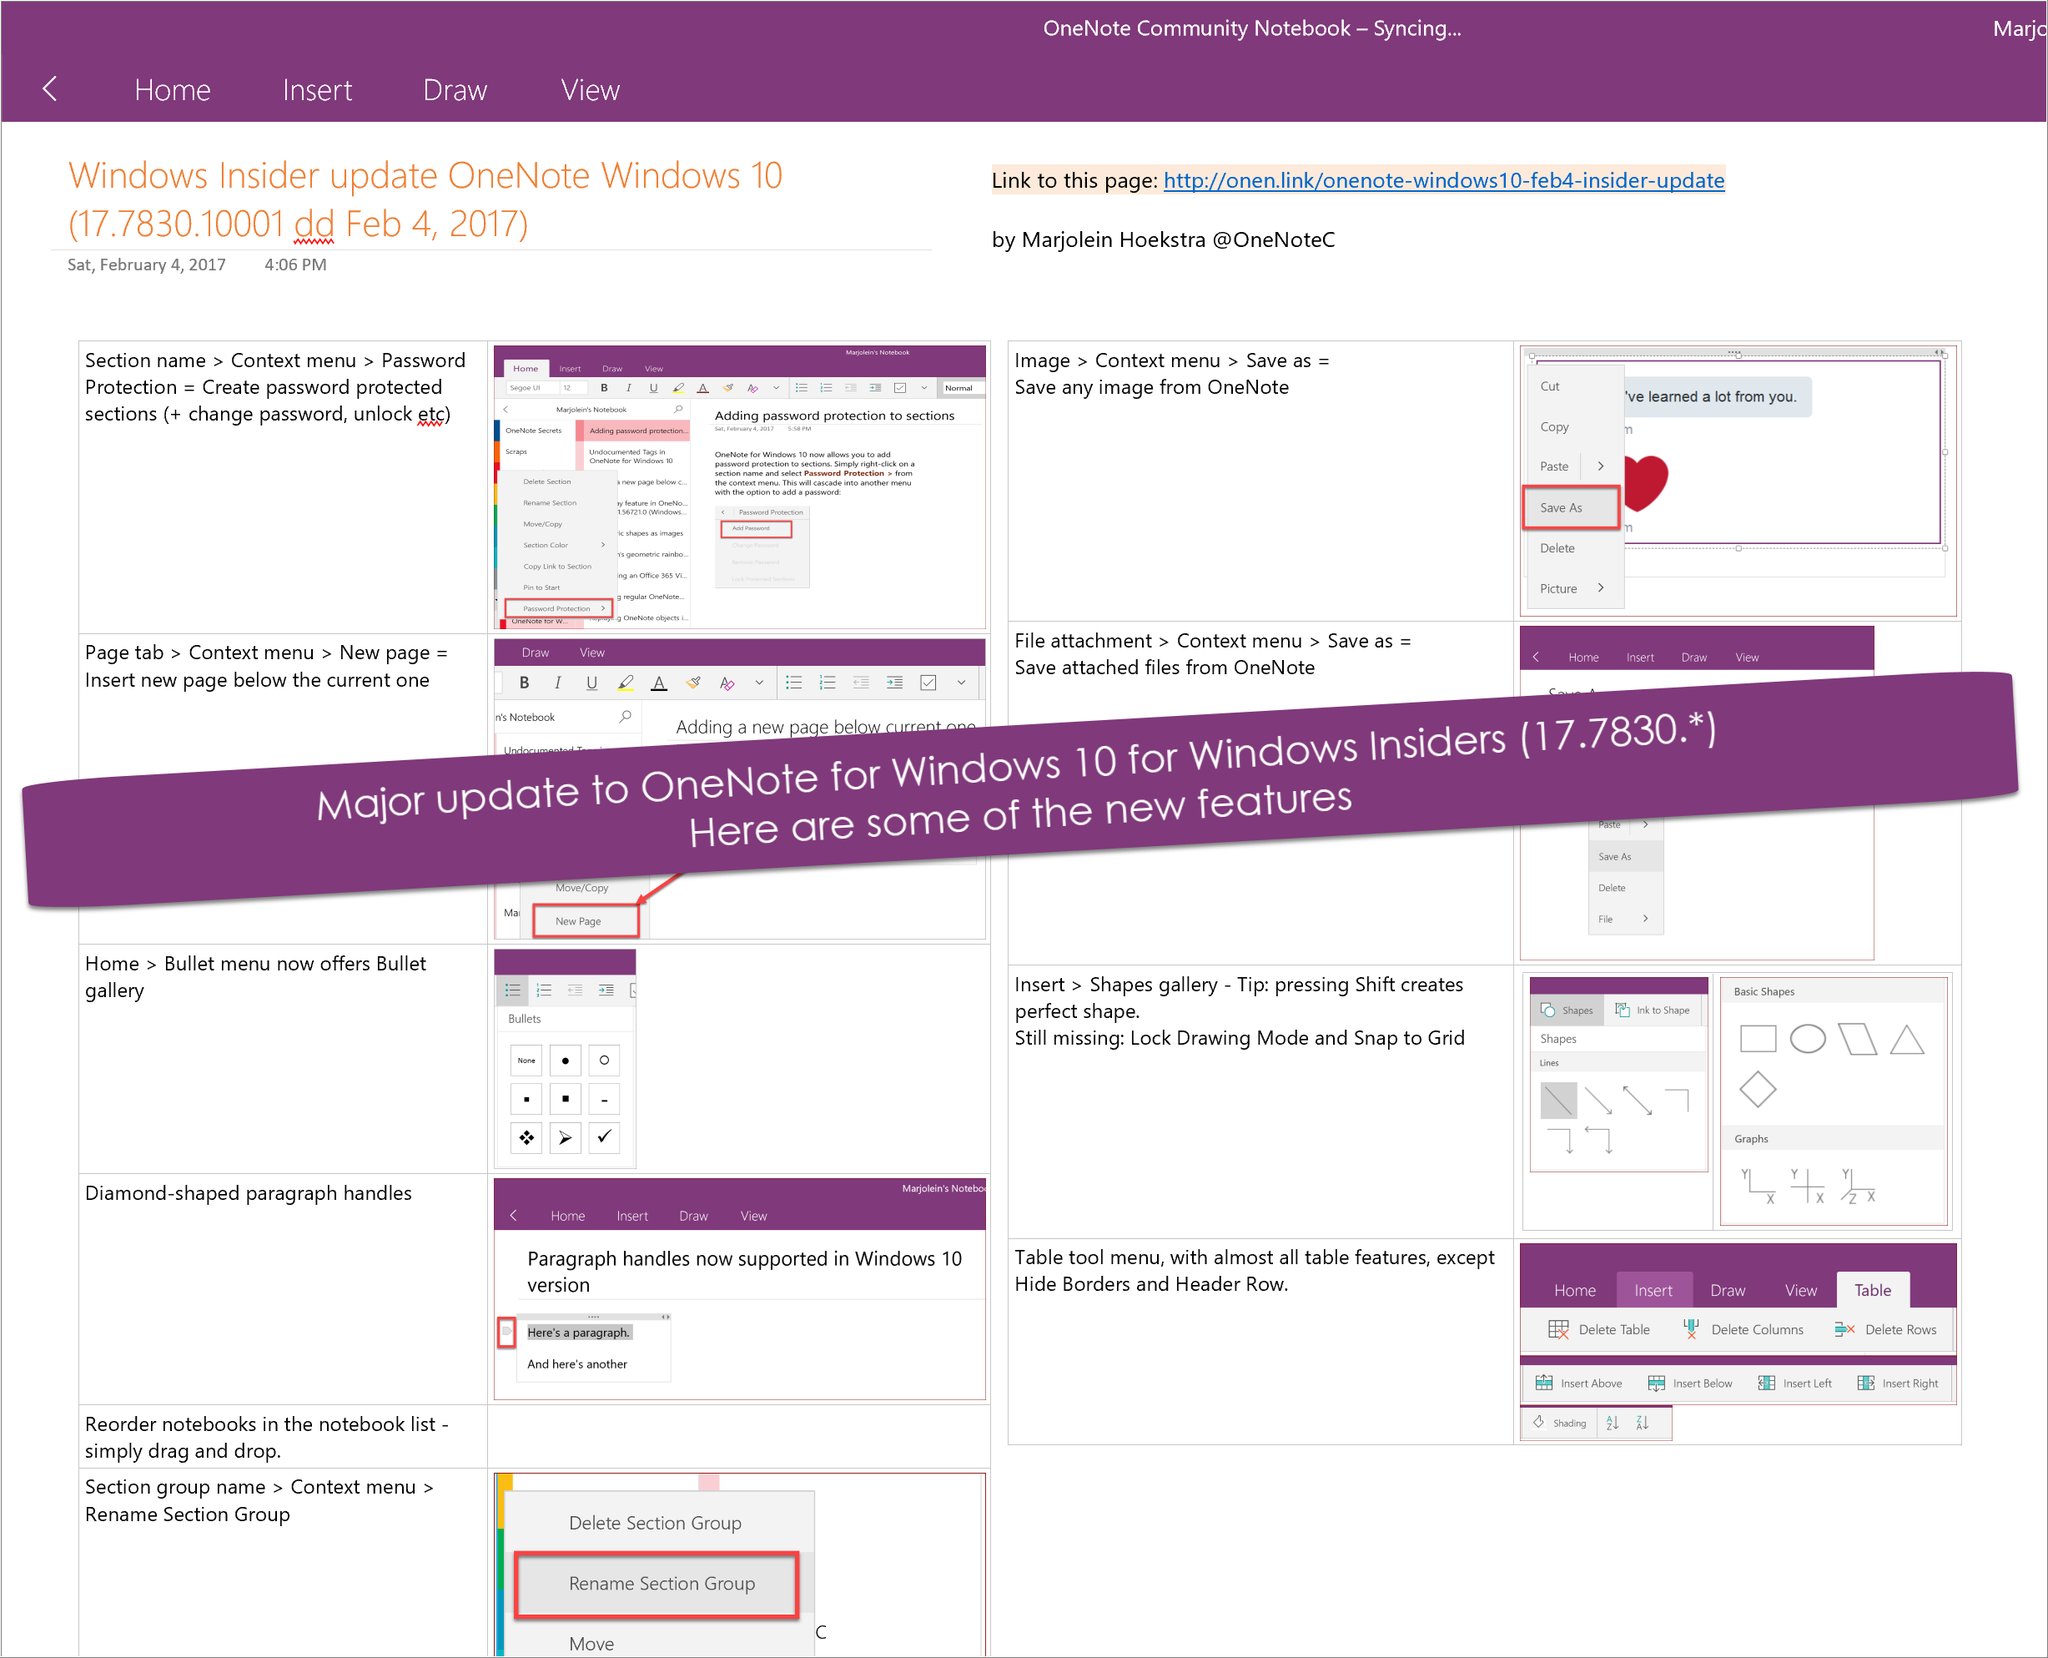Select the 'None' bullet option in Bullets gallery

tap(526, 1060)
